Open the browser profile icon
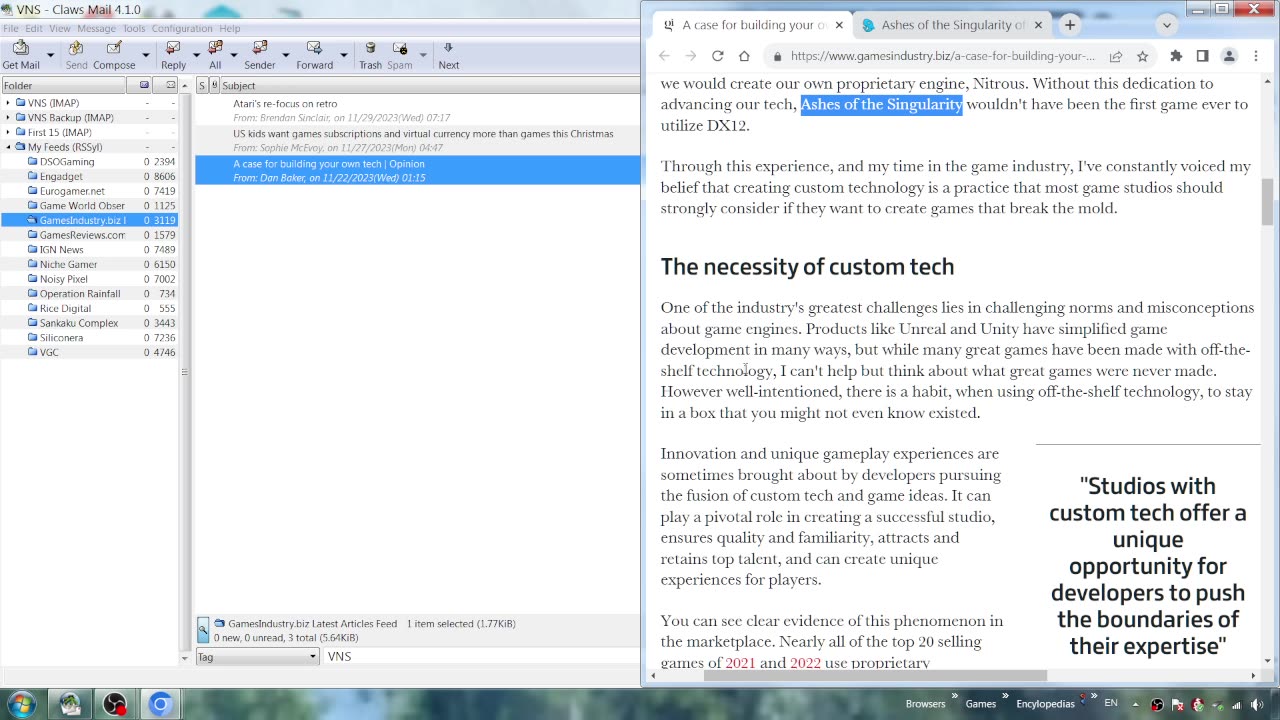Screen dimensions: 1280x720 click(x=1229, y=56)
